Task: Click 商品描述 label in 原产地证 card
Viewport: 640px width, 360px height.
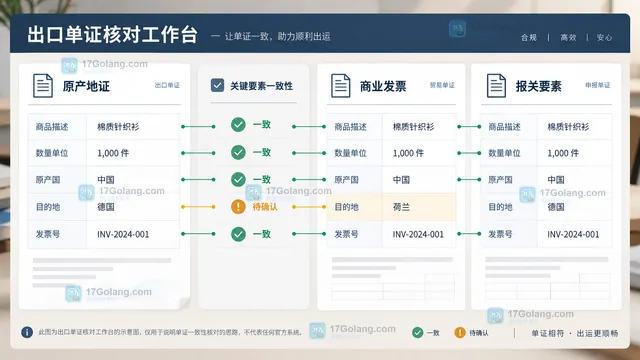Action: click(52, 127)
